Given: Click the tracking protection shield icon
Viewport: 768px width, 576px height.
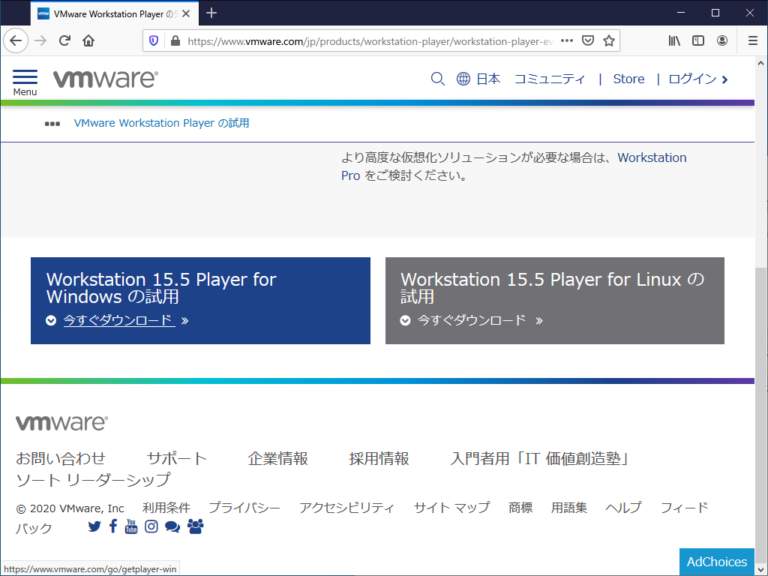Looking at the screenshot, I should tap(154, 41).
